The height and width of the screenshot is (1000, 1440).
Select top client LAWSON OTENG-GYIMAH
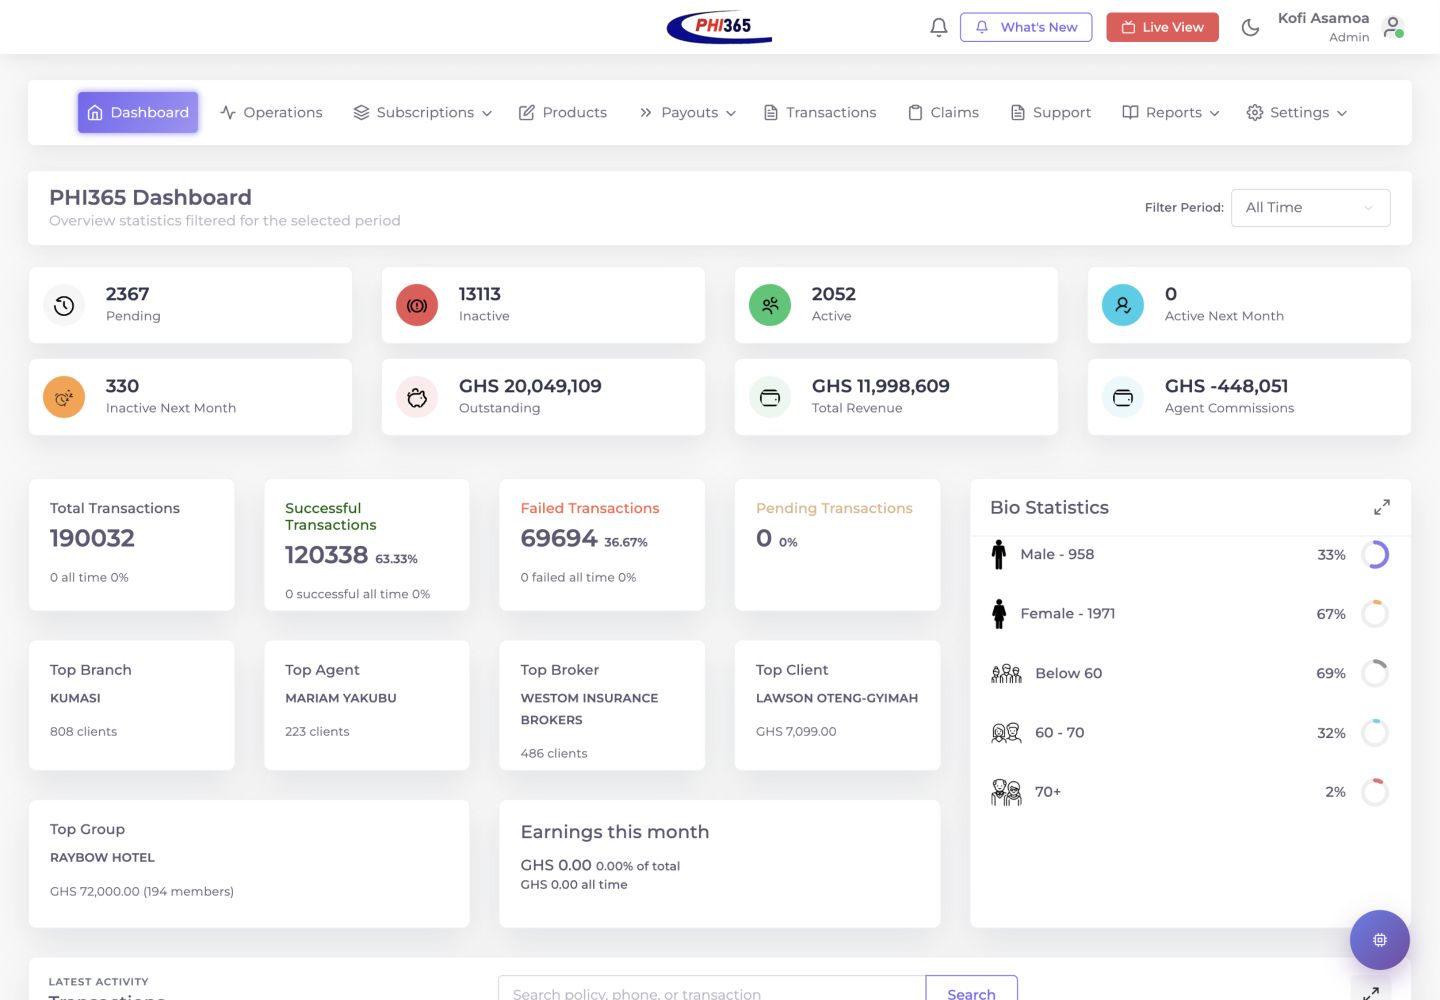coord(837,698)
